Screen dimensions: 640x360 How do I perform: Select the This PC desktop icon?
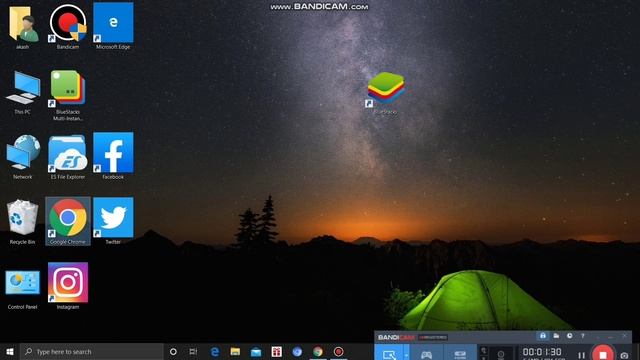point(23,91)
